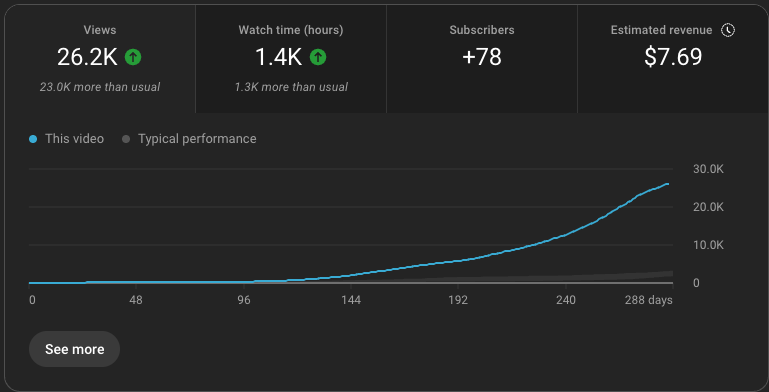Click 1.3K more than usual text

coord(291,87)
